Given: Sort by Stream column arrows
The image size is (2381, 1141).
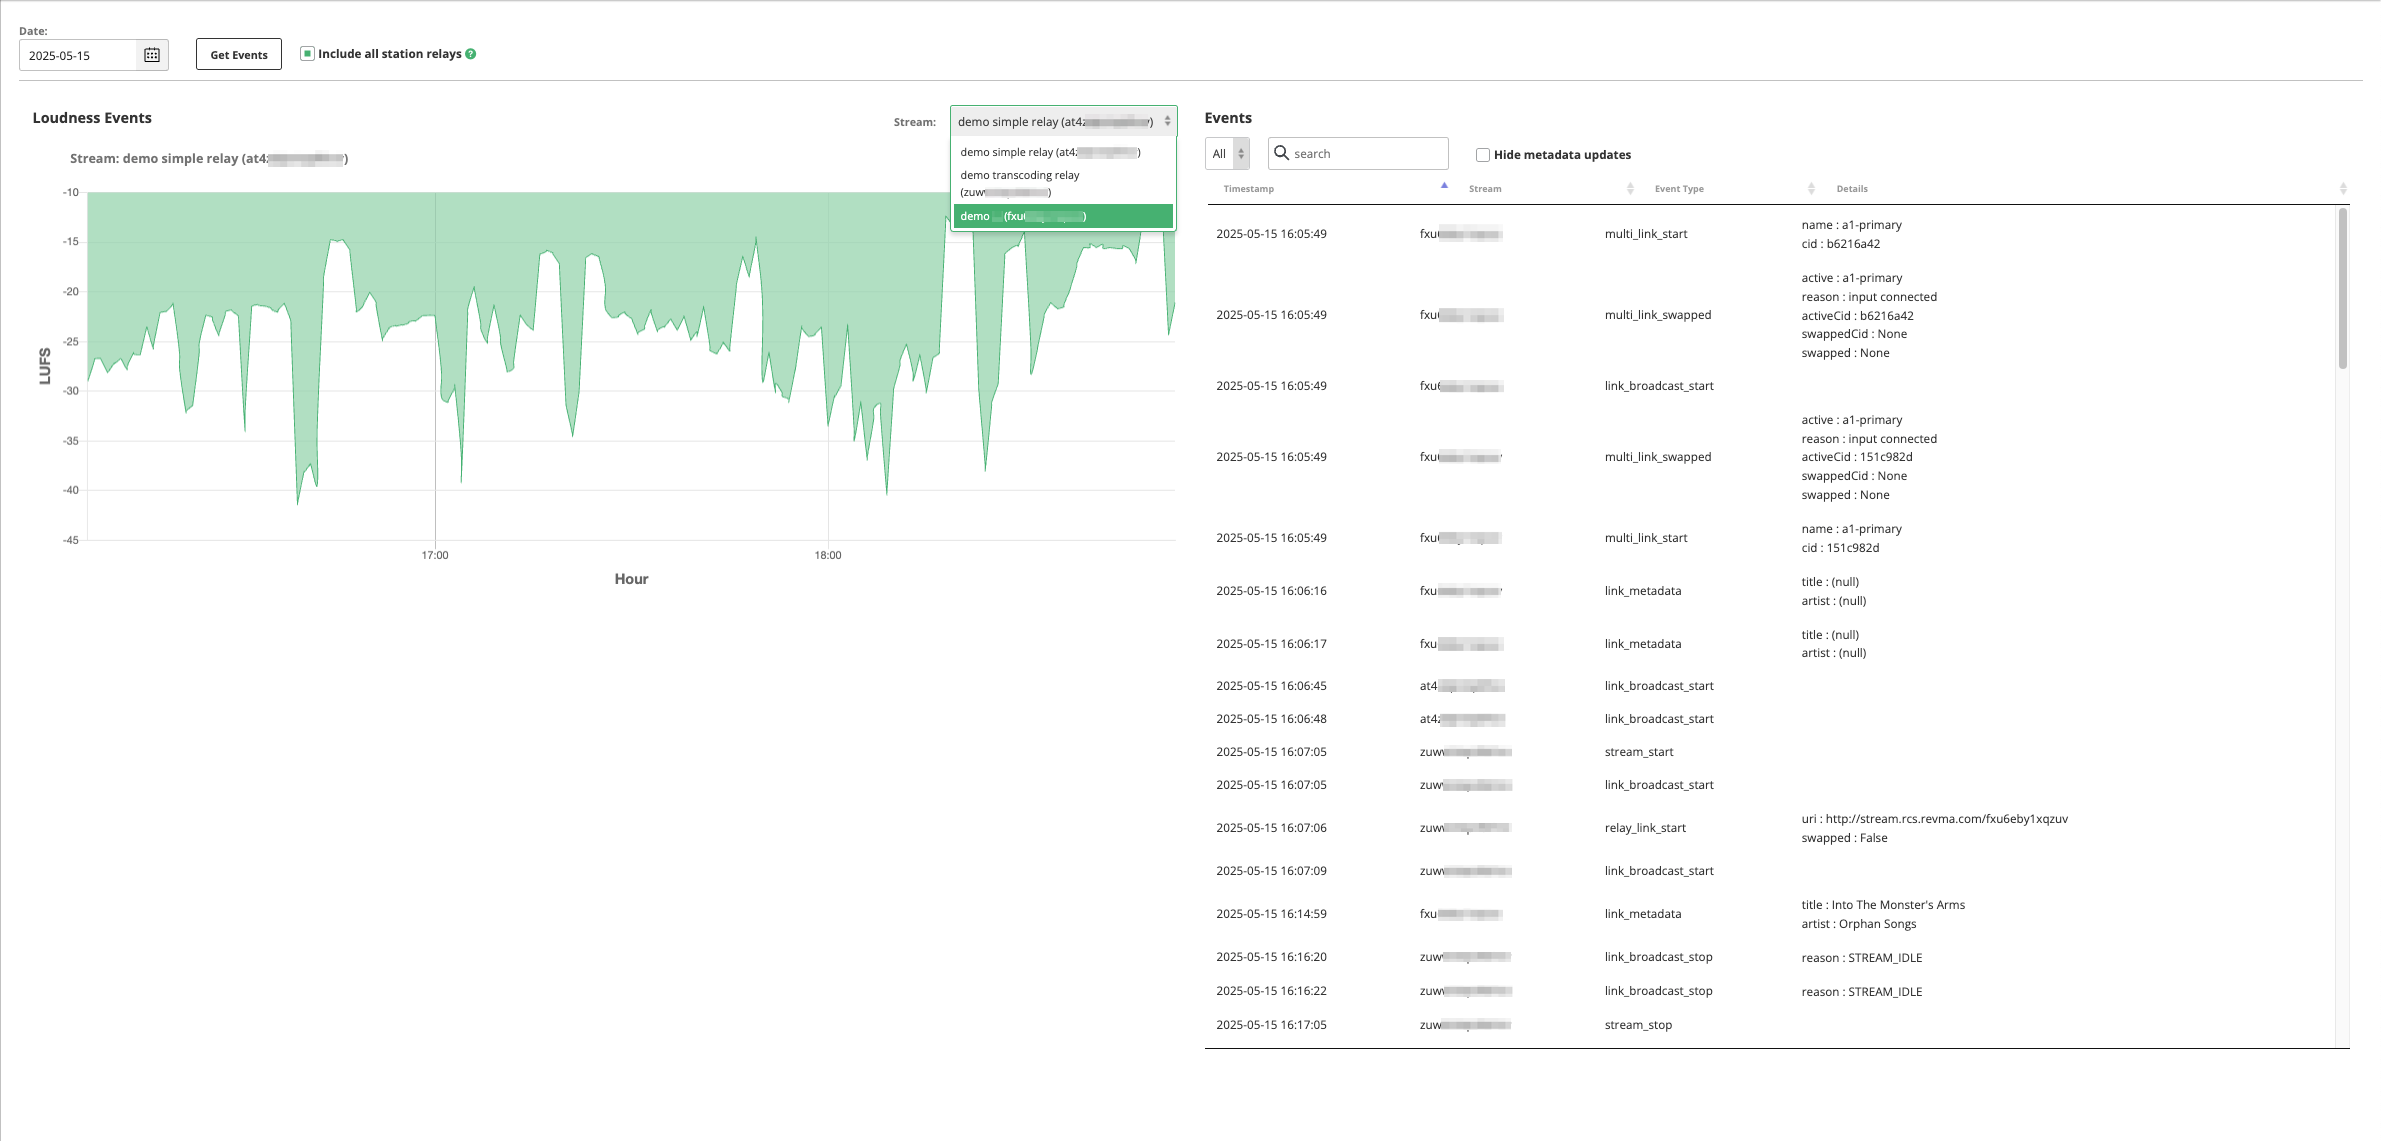Looking at the screenshot, I should (1630, 188).
